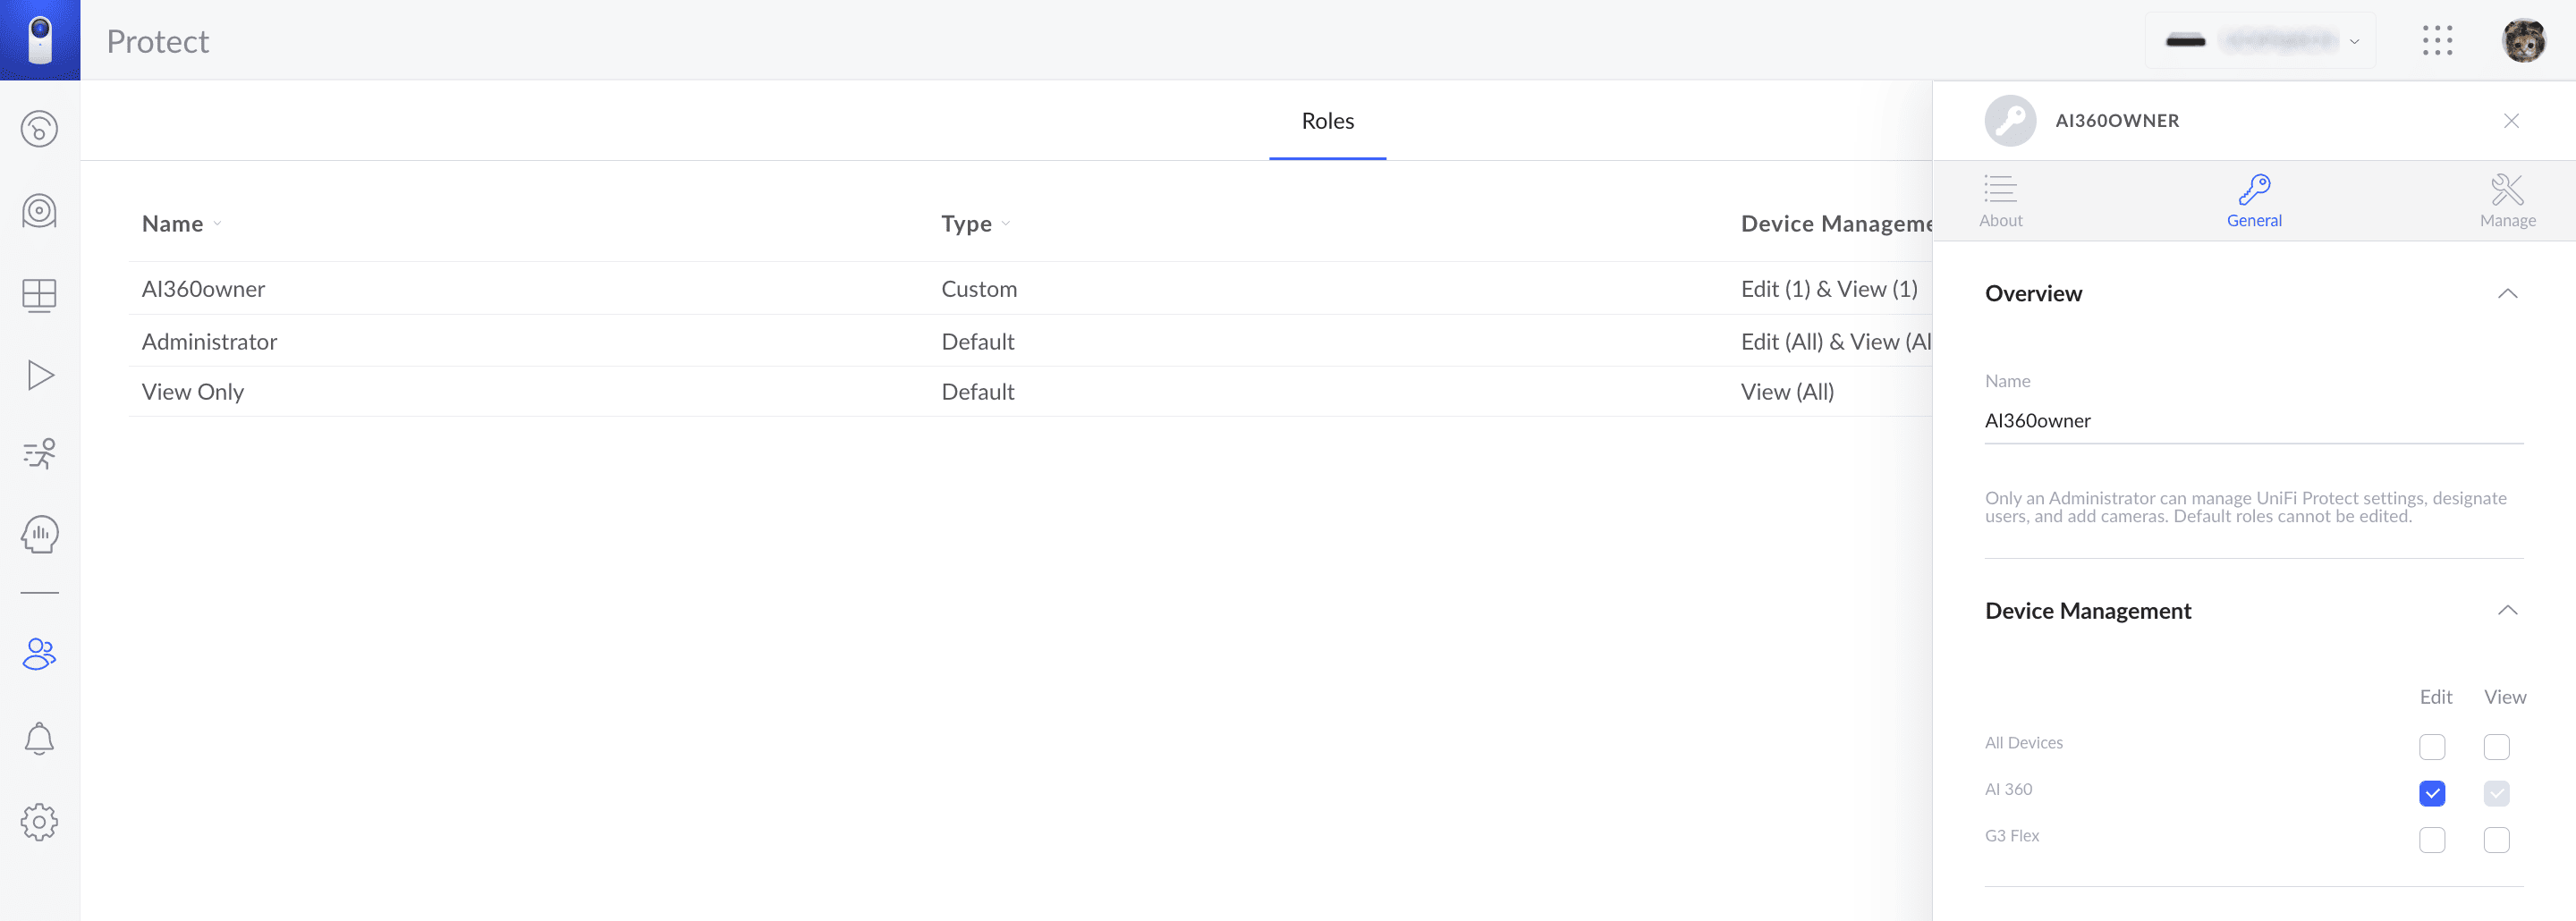This screenshot has height=921, width=2576.
Task: Toggle View checkbox for G3 Flex
Action: 2496,840
